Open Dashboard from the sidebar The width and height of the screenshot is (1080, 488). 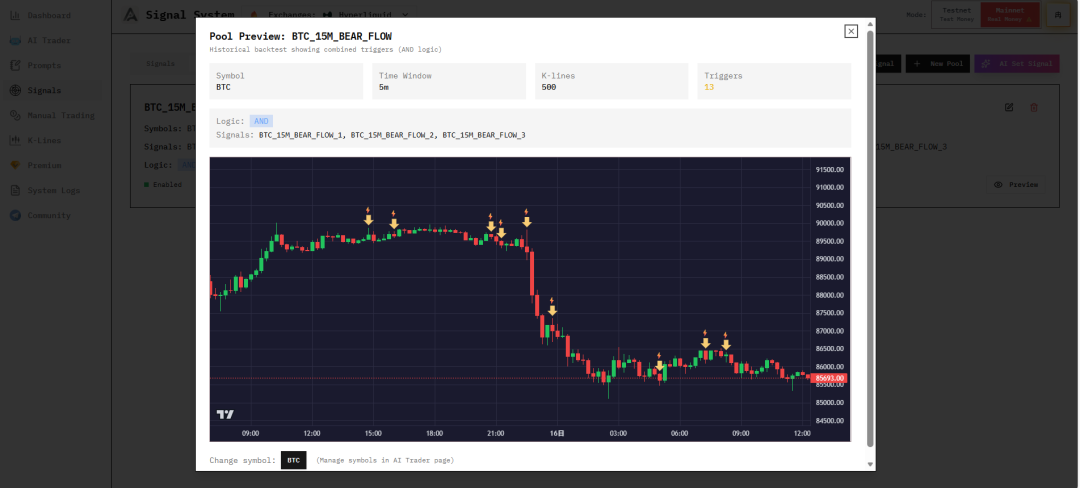pos(48,15)
